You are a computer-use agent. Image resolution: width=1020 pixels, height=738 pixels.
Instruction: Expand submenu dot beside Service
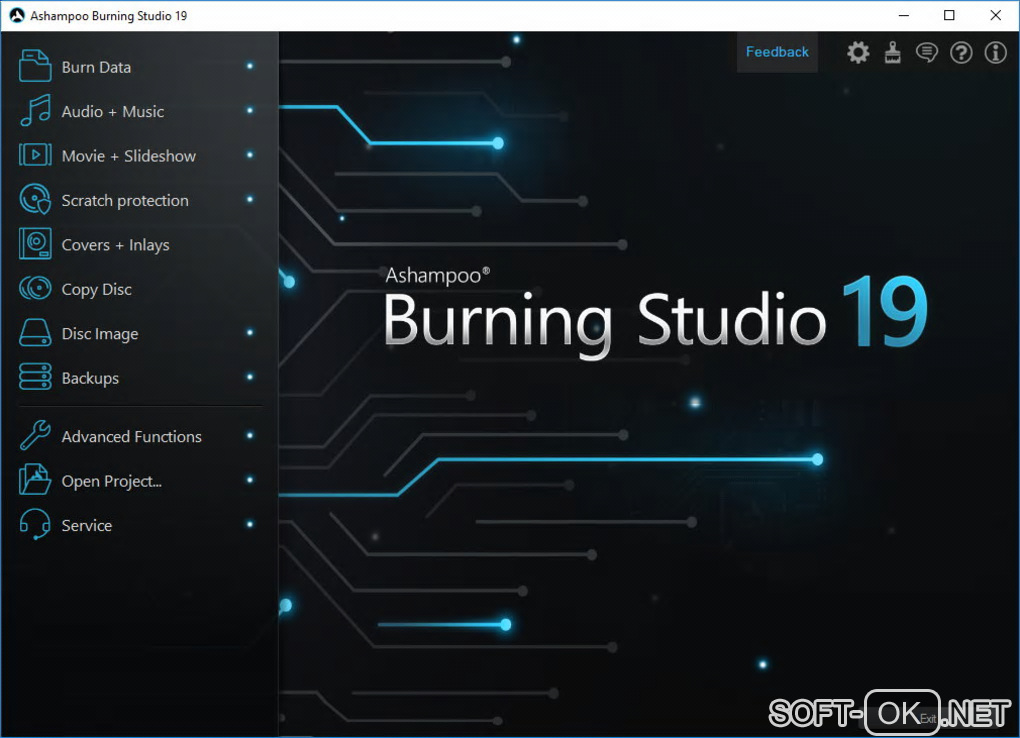coord(250,523)
